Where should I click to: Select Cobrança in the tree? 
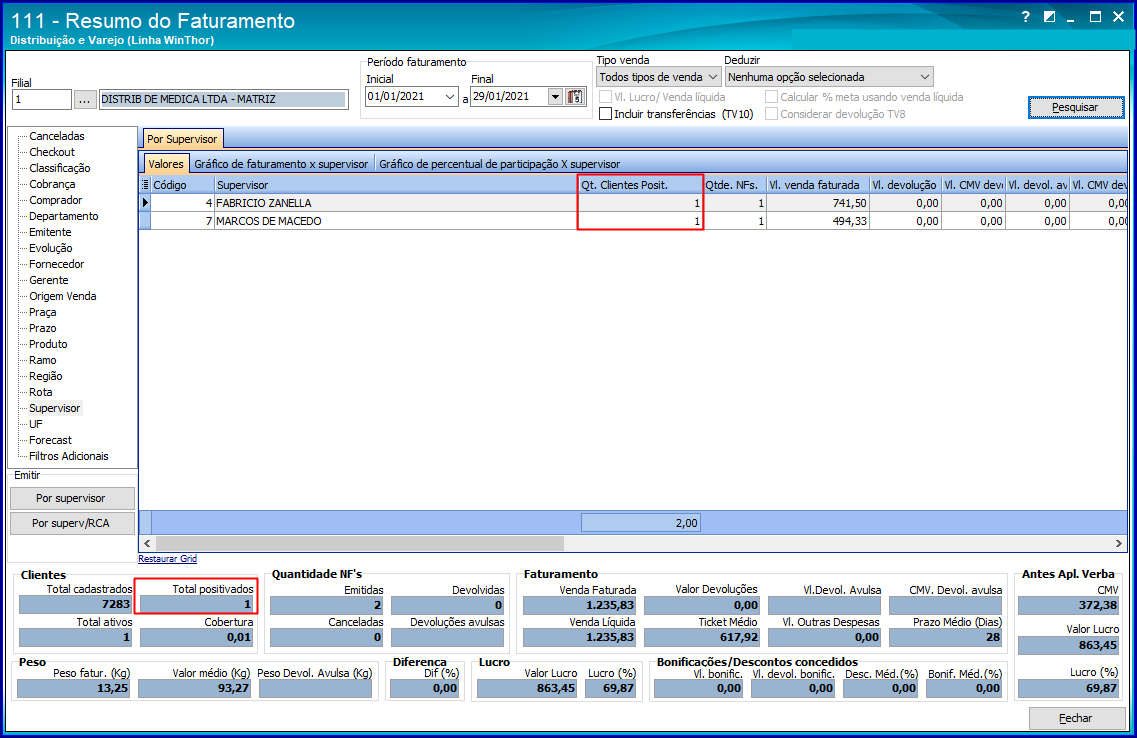coord(51,184)
